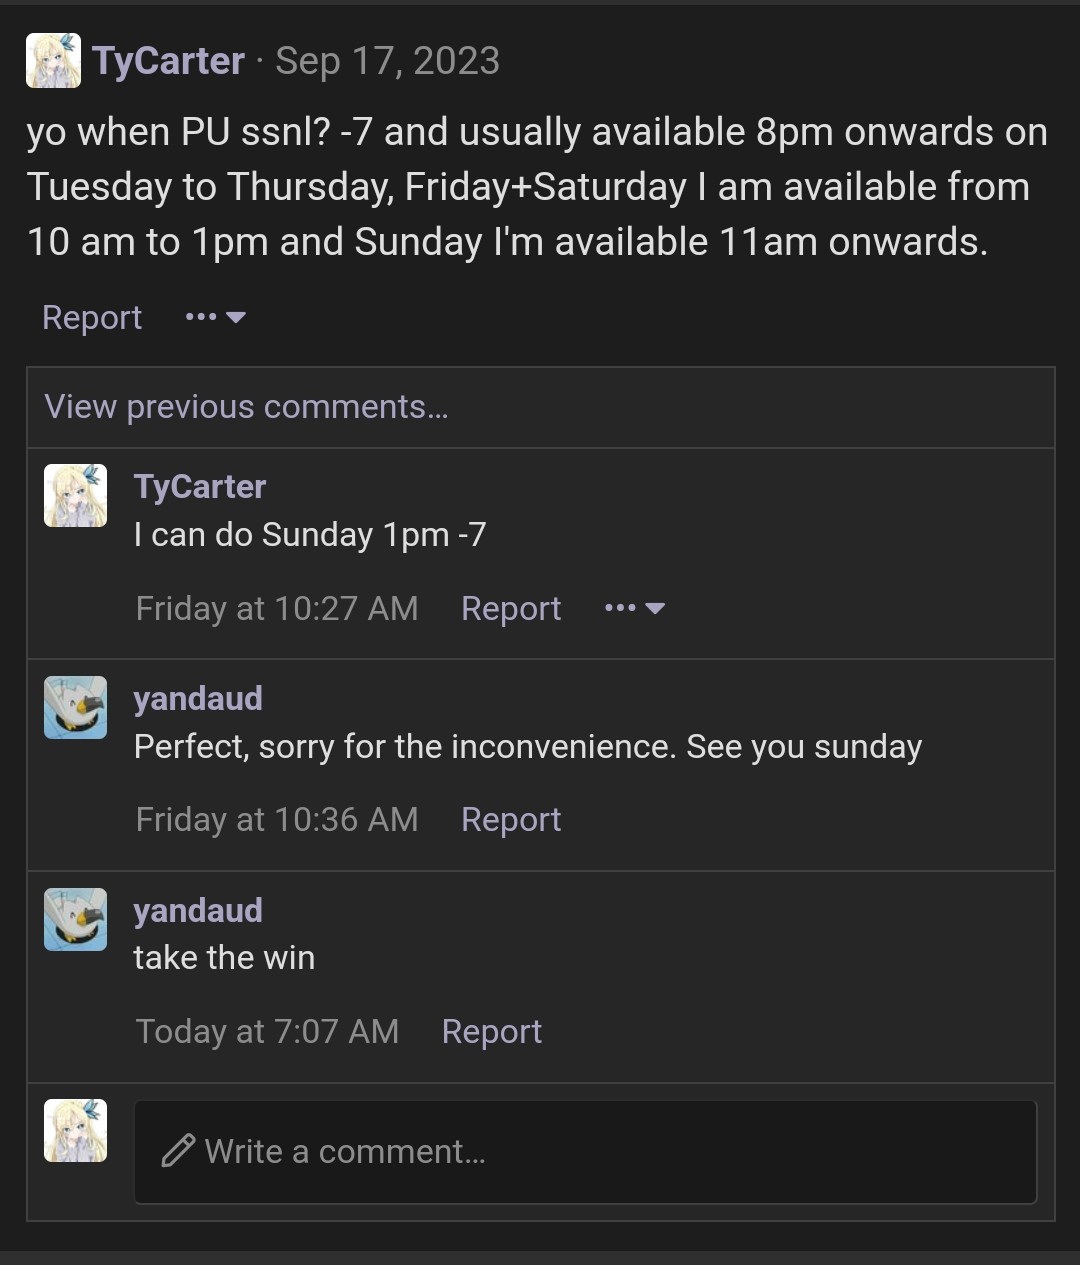Open TyCarter's avatar on the original post
This screenshot has width=1080, height=1265.
(x=55, y=60)
